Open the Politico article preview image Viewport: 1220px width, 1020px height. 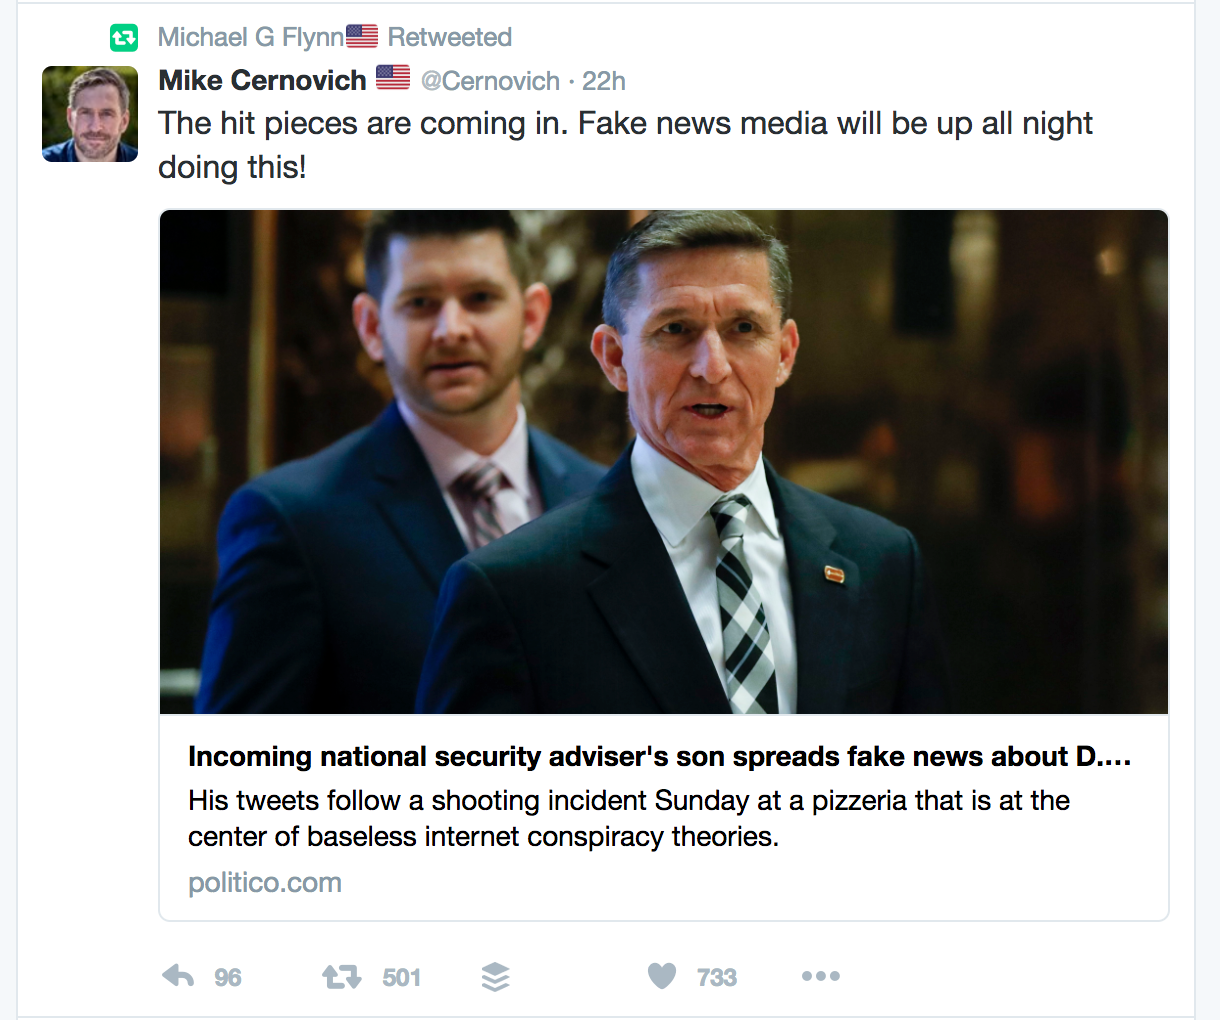(x=664, y=462)
